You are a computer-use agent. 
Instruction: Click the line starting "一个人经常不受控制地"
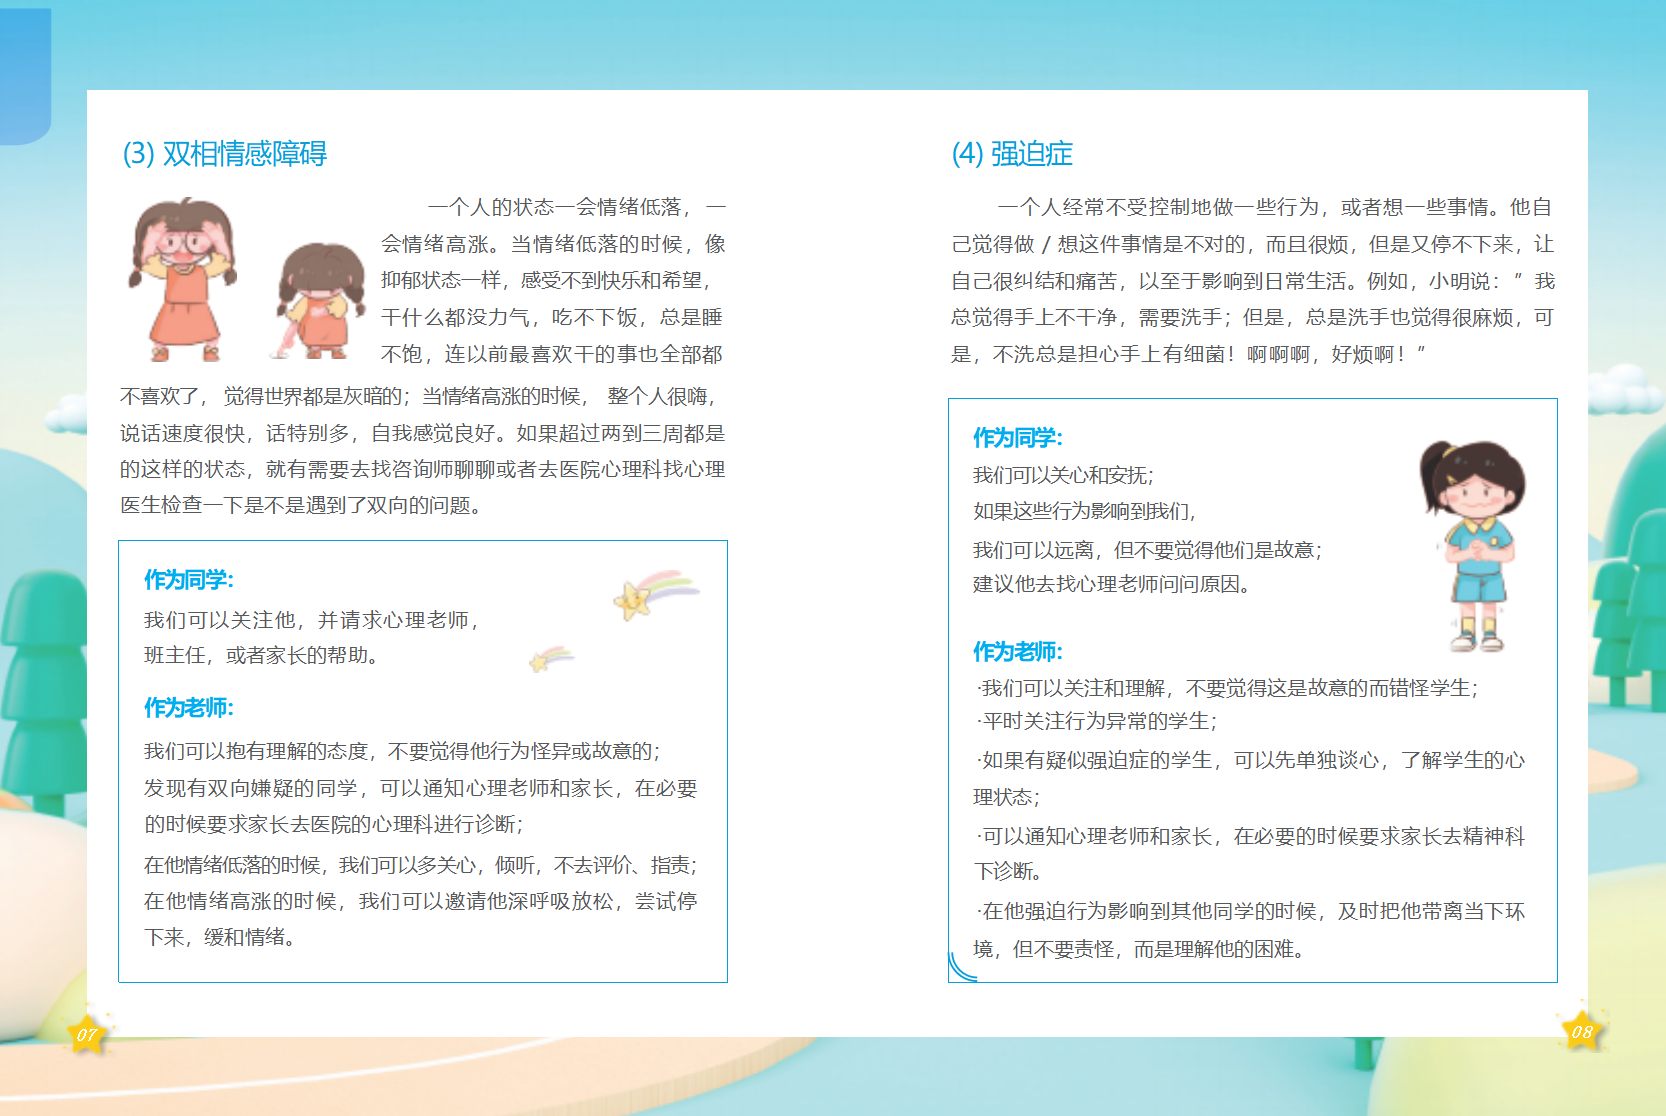(1275, 207)
